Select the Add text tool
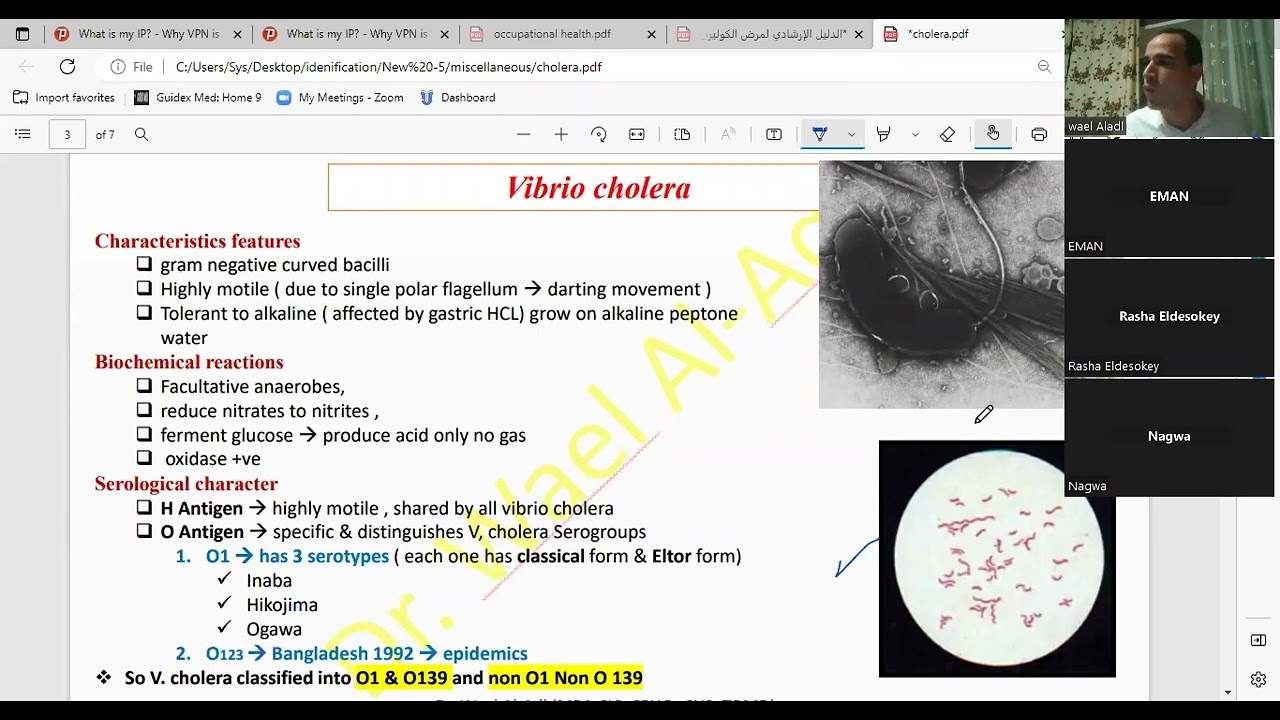The width and height of the screenshot is (1280, 720). click(x=774, y=134)
